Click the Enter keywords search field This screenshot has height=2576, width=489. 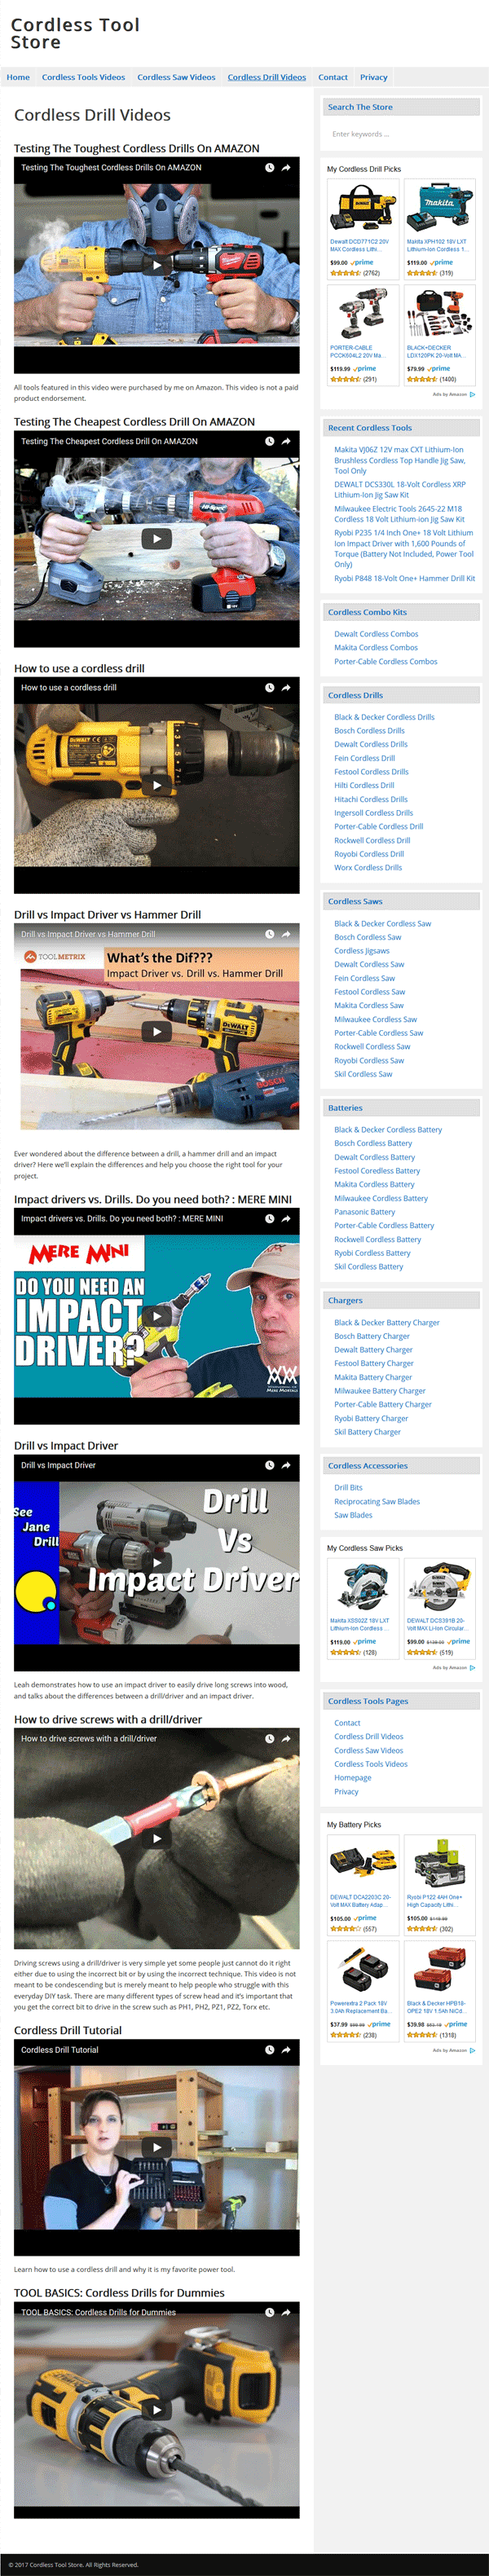point(400,133)
